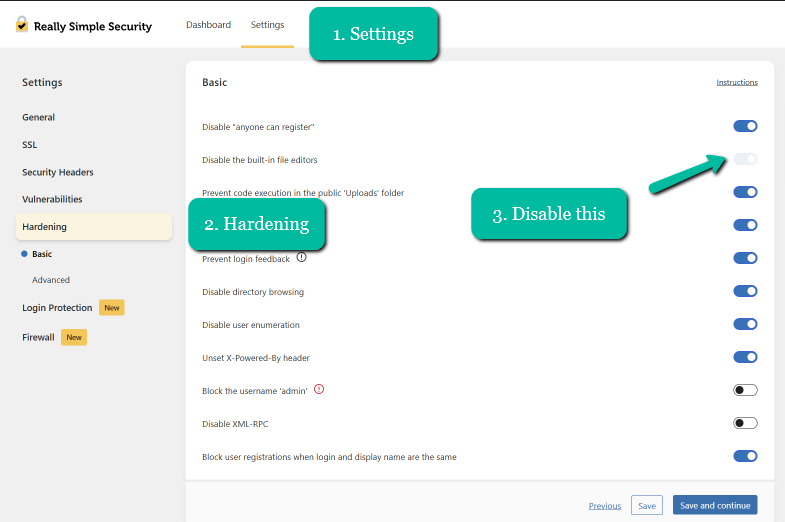Screen dimensions: 785x522
Task: Toggle Unset X-Powered-By header switch
Action: pyautogui.click(x=745, y=357)
